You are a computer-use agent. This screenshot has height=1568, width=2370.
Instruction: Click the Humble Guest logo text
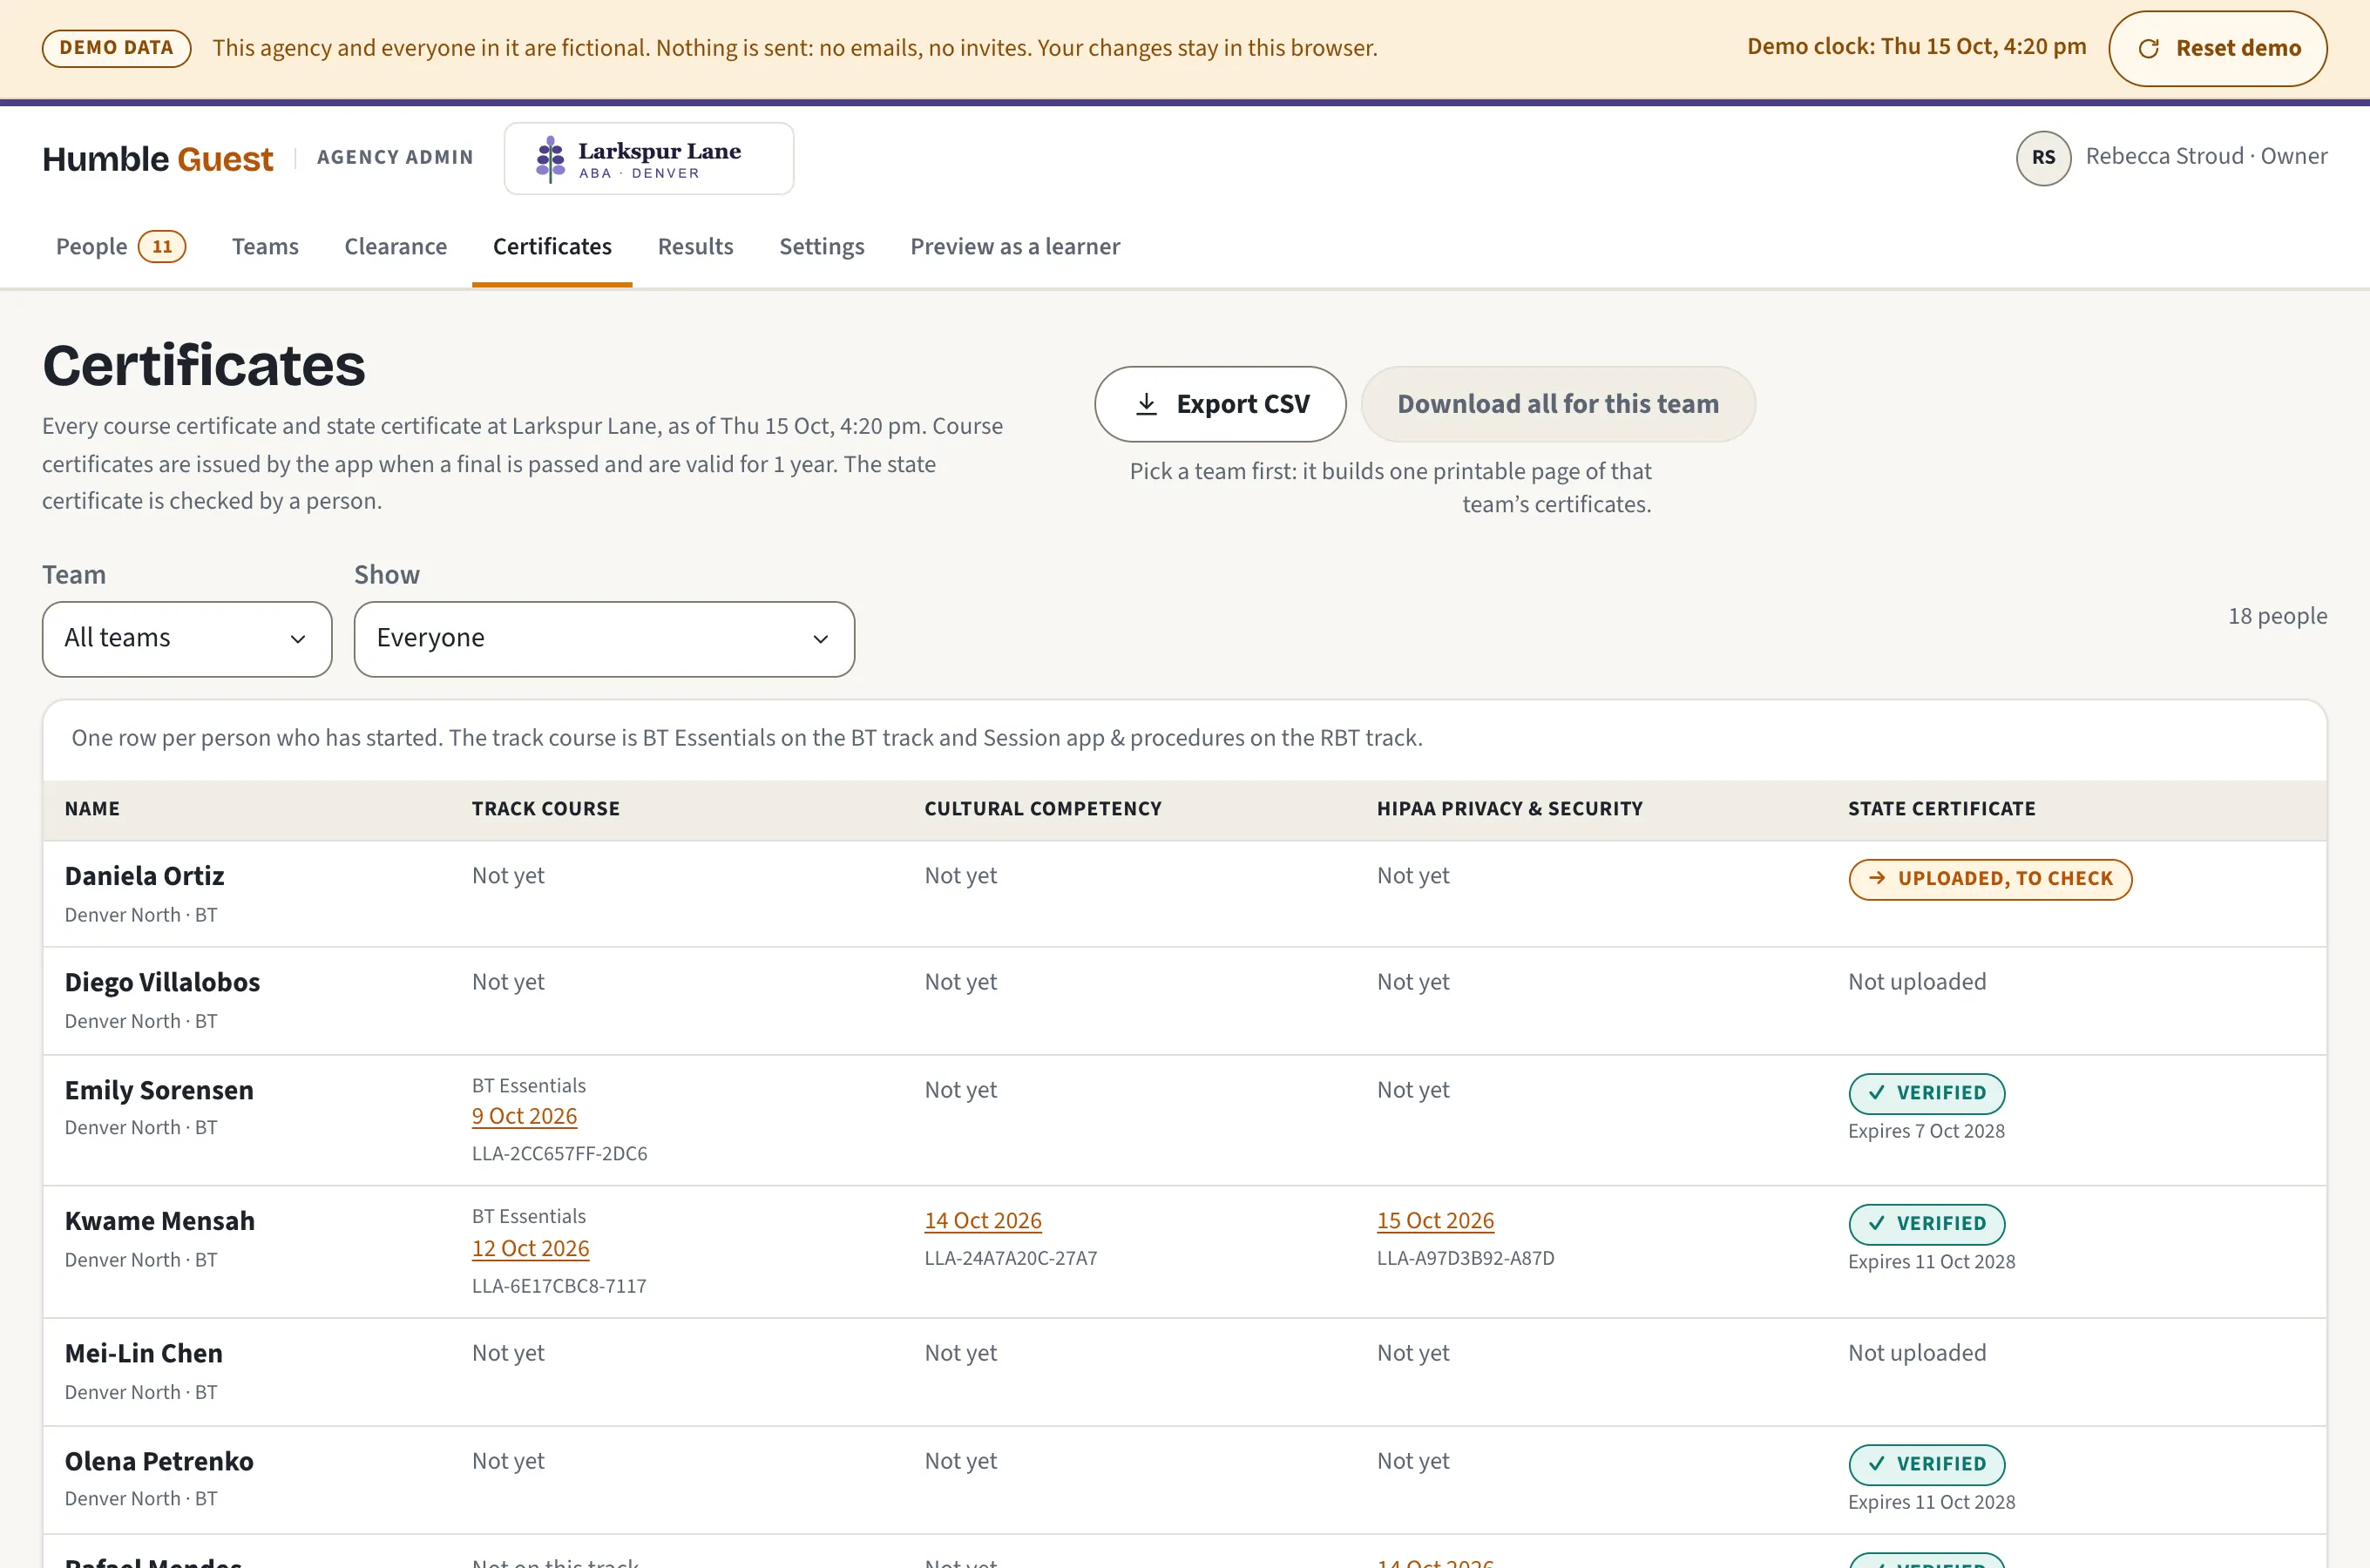tap(157, 159)
